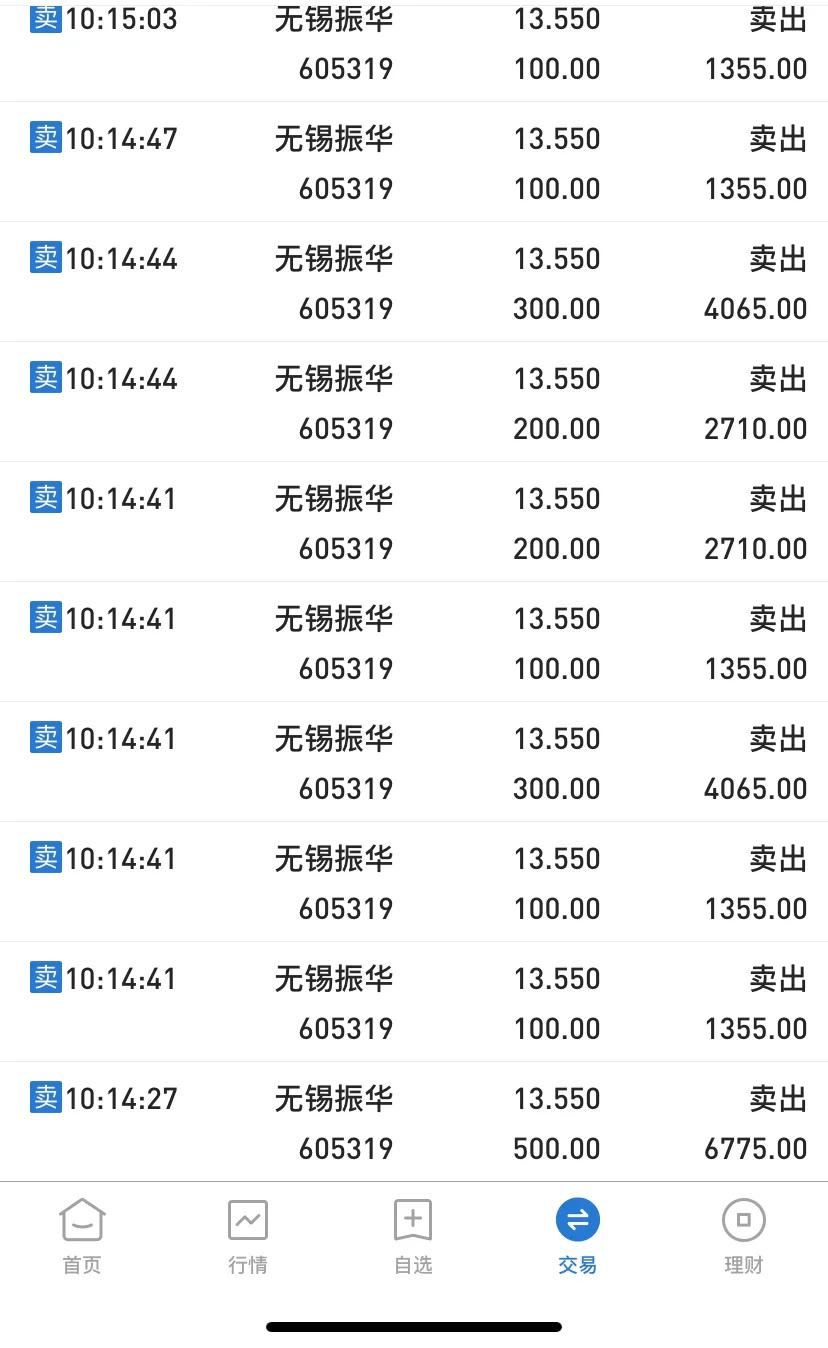This screenshot has width=828, height=1348.
Task: Open the 行情 market chart icon
Action: (x=247, y=1220)
